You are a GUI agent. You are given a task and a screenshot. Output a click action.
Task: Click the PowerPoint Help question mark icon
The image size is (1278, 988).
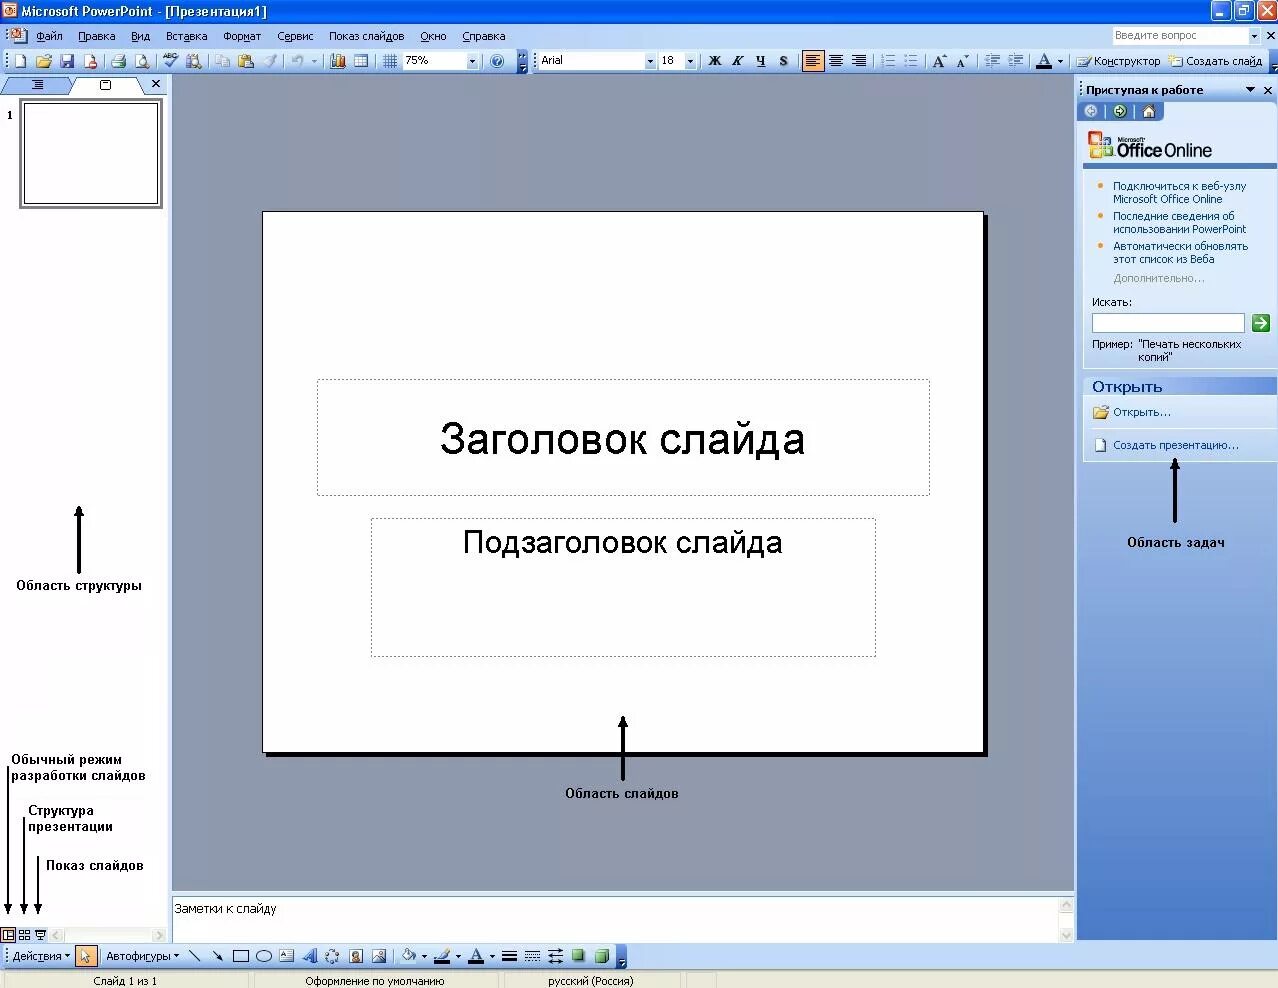497,61
